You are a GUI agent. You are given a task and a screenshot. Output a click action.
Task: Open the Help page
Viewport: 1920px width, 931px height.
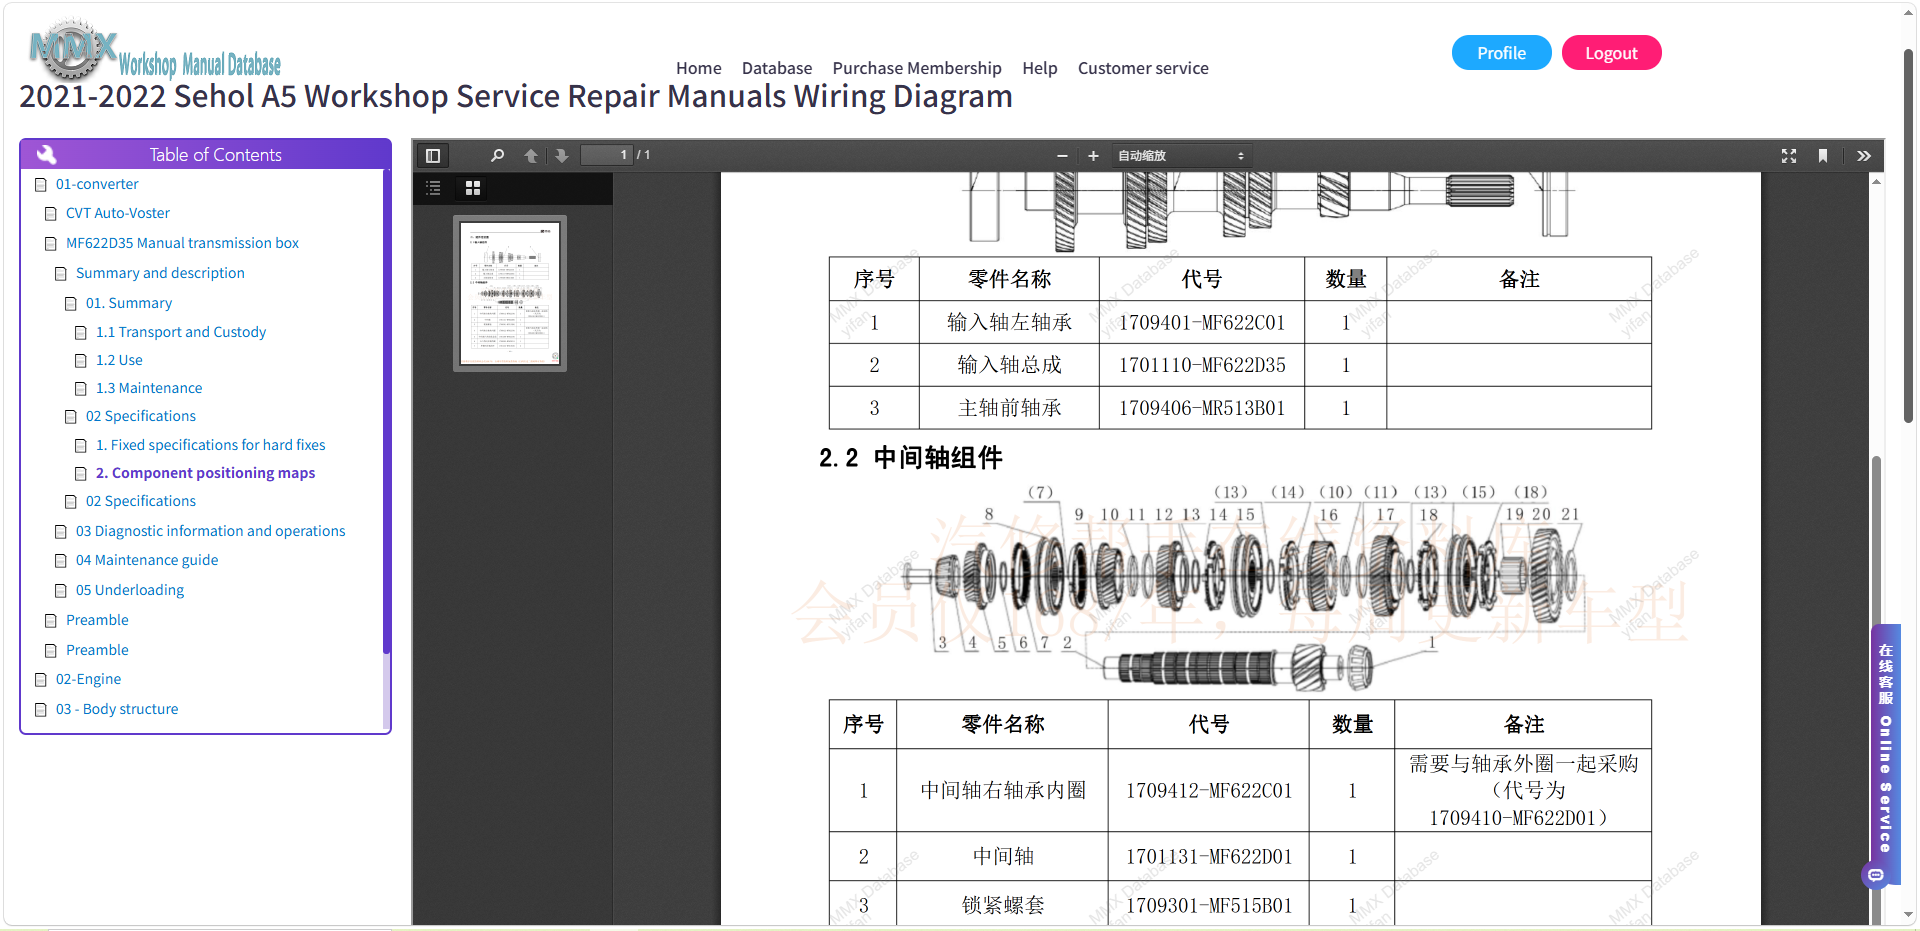coord(1040,68)
